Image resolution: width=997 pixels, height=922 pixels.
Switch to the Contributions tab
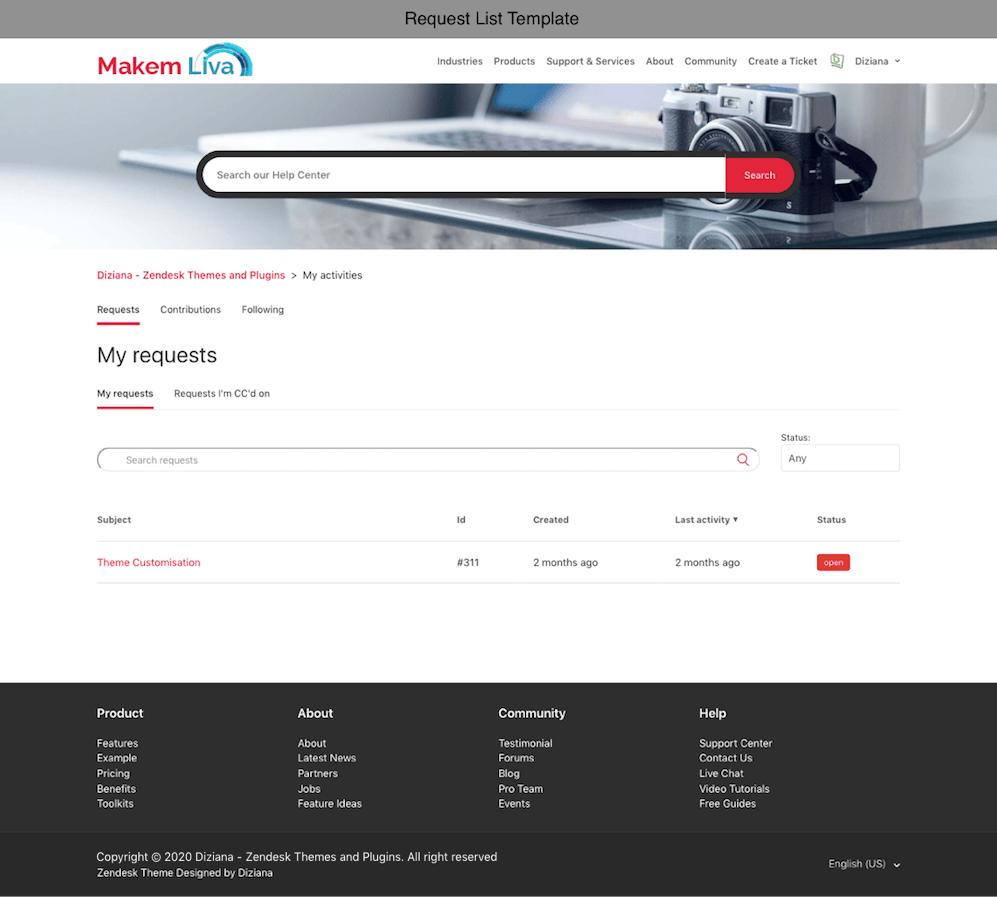coord(190,310)
